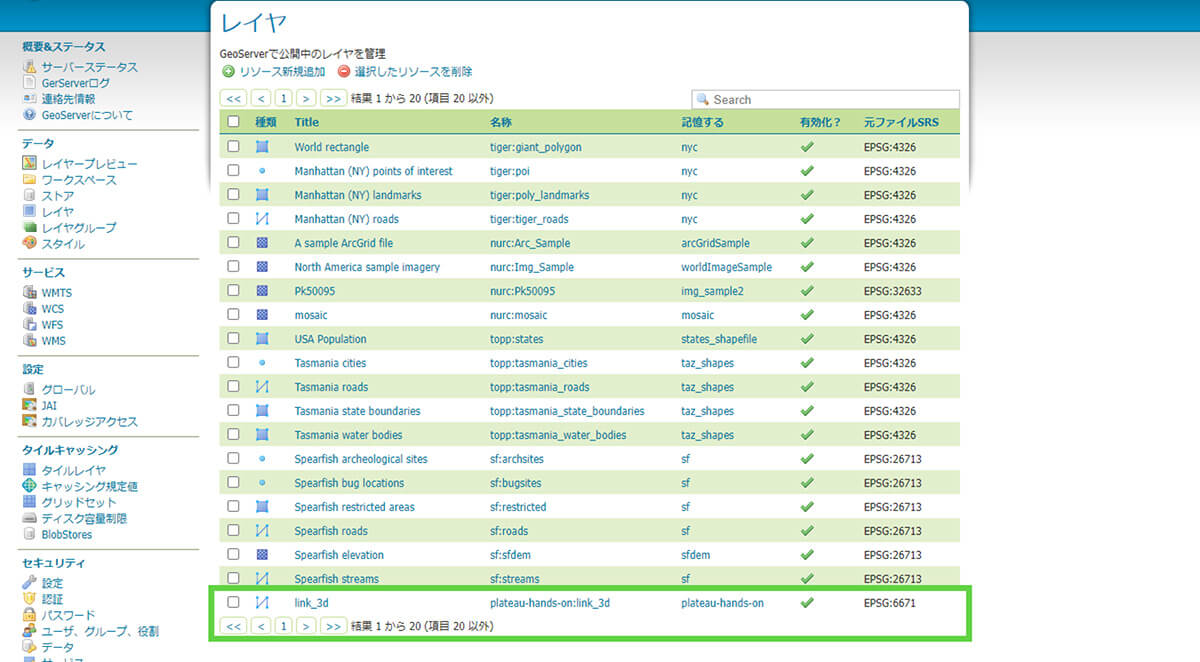Click the EPSG:32633 SRS cell

893,291
